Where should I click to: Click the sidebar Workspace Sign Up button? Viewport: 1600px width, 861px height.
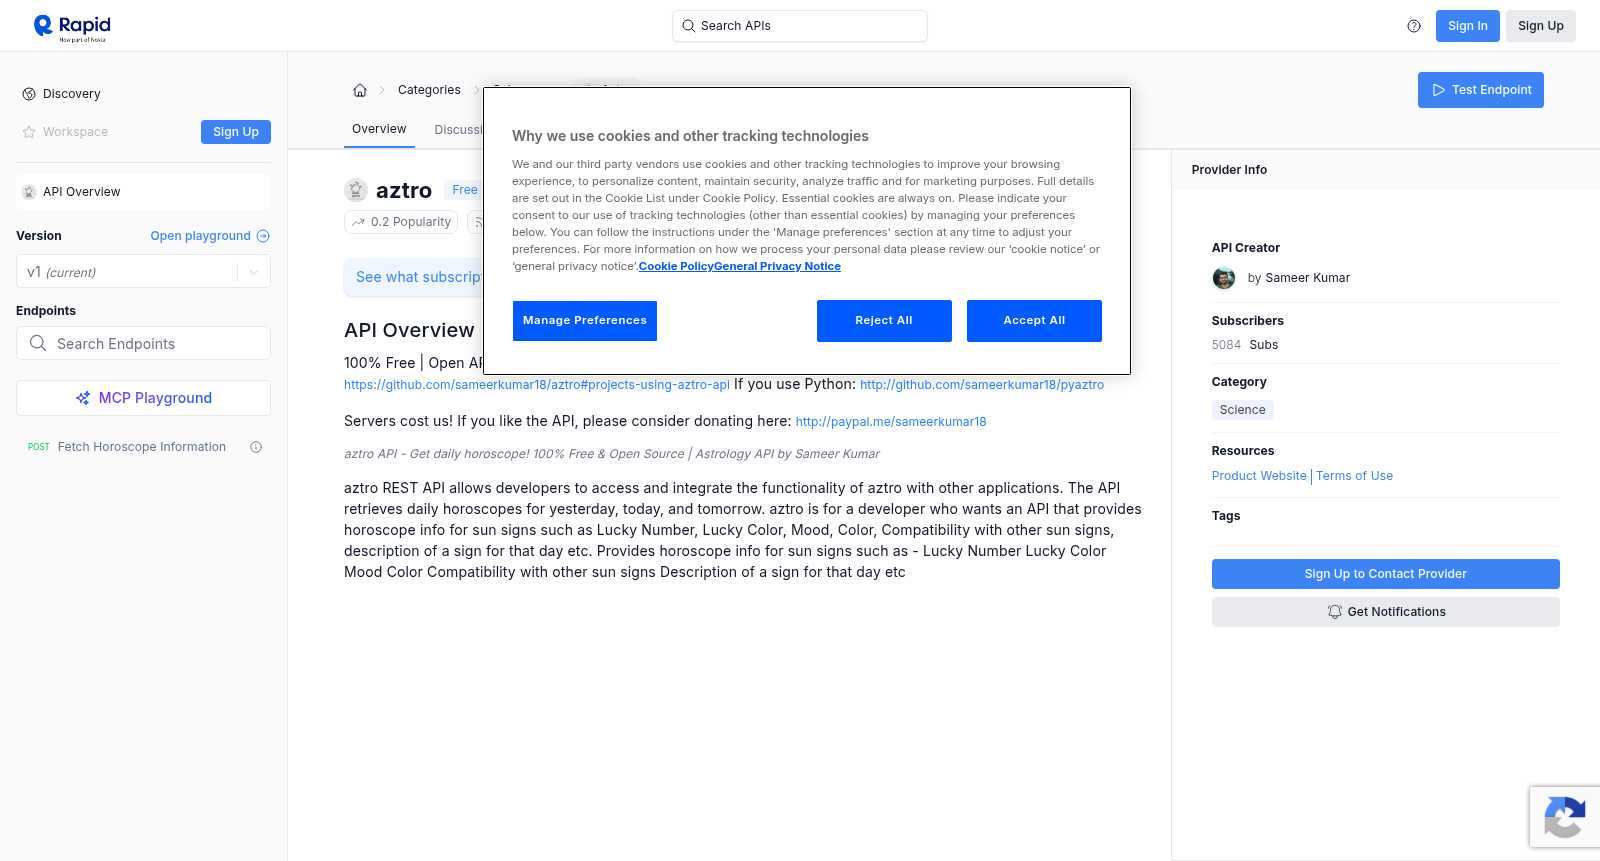coord(236,132)
